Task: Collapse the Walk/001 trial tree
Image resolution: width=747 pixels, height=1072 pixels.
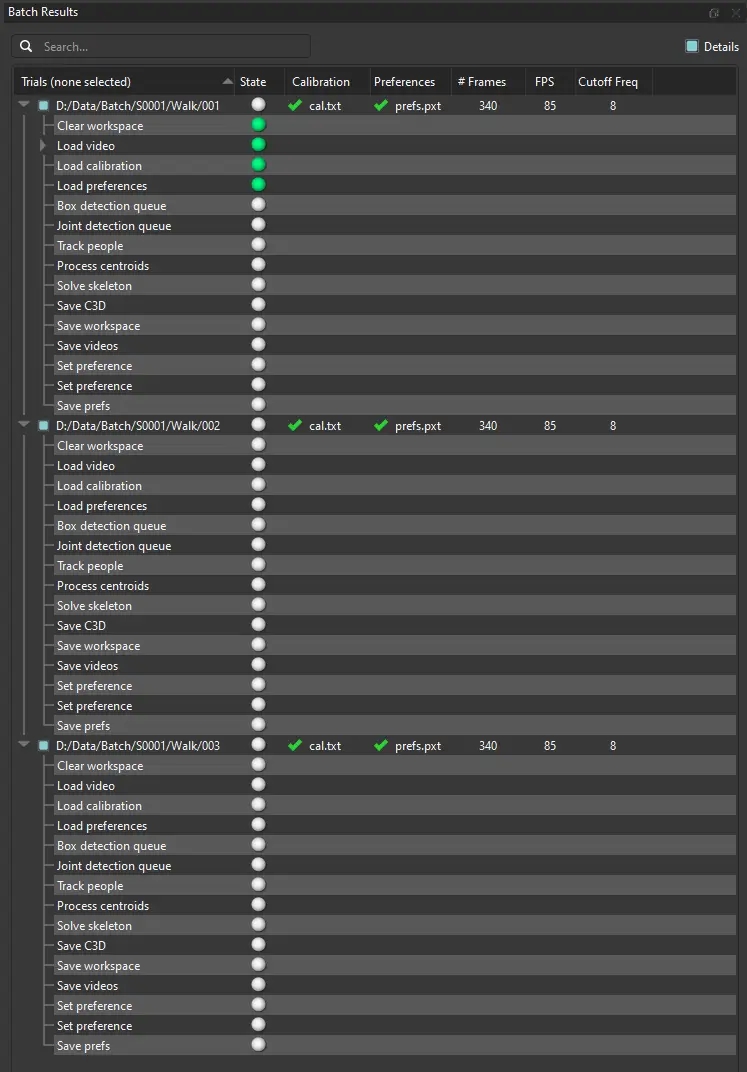Action: (x=24, y=105)
